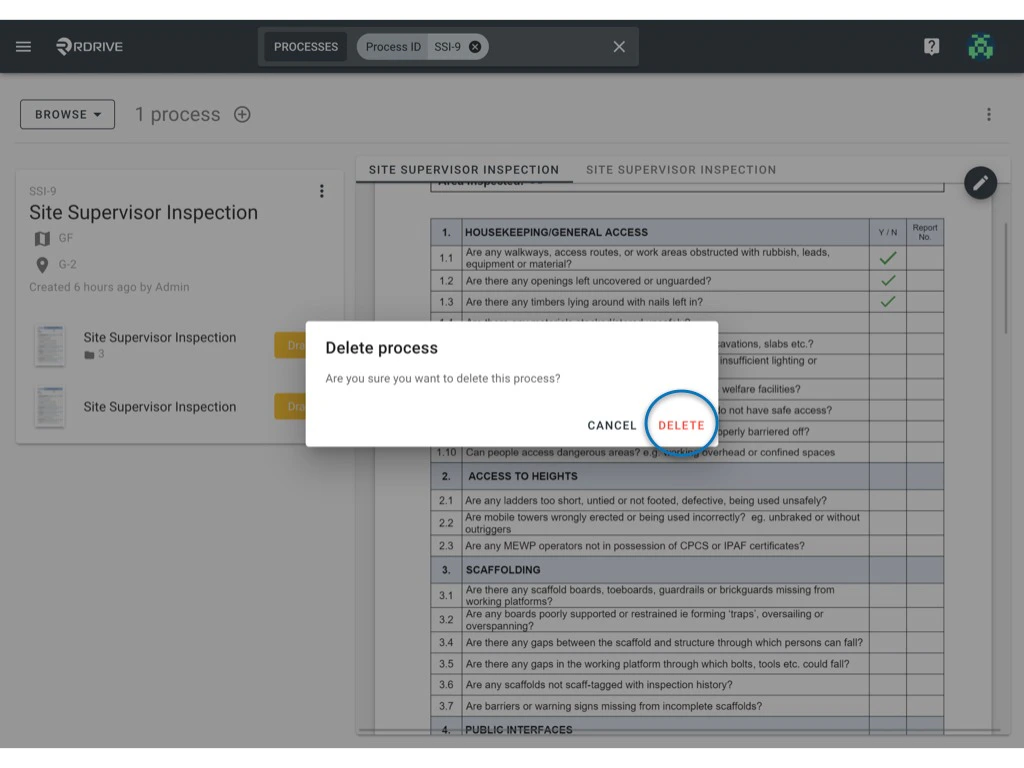Toggle the checkmark on question 1.3

pos(888,301)
